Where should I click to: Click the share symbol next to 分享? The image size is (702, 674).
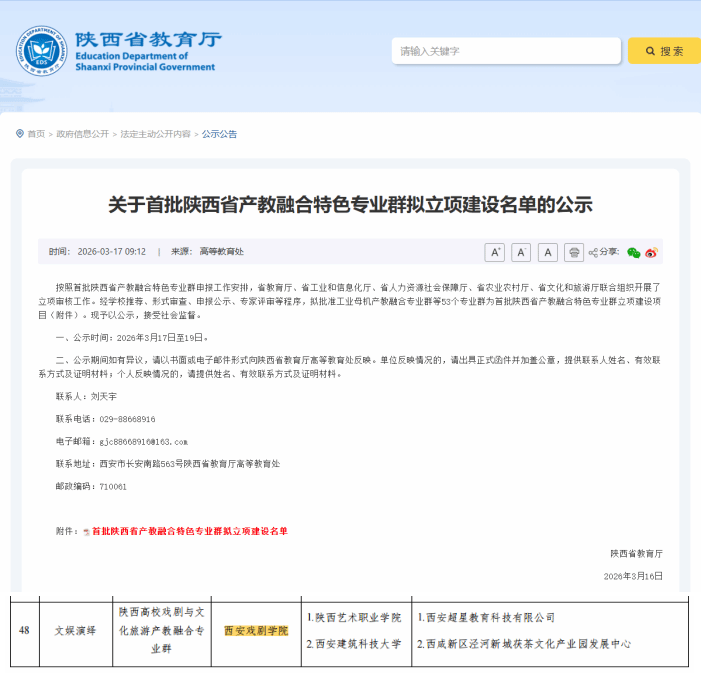pyautogui.click(x=593, y=253)
